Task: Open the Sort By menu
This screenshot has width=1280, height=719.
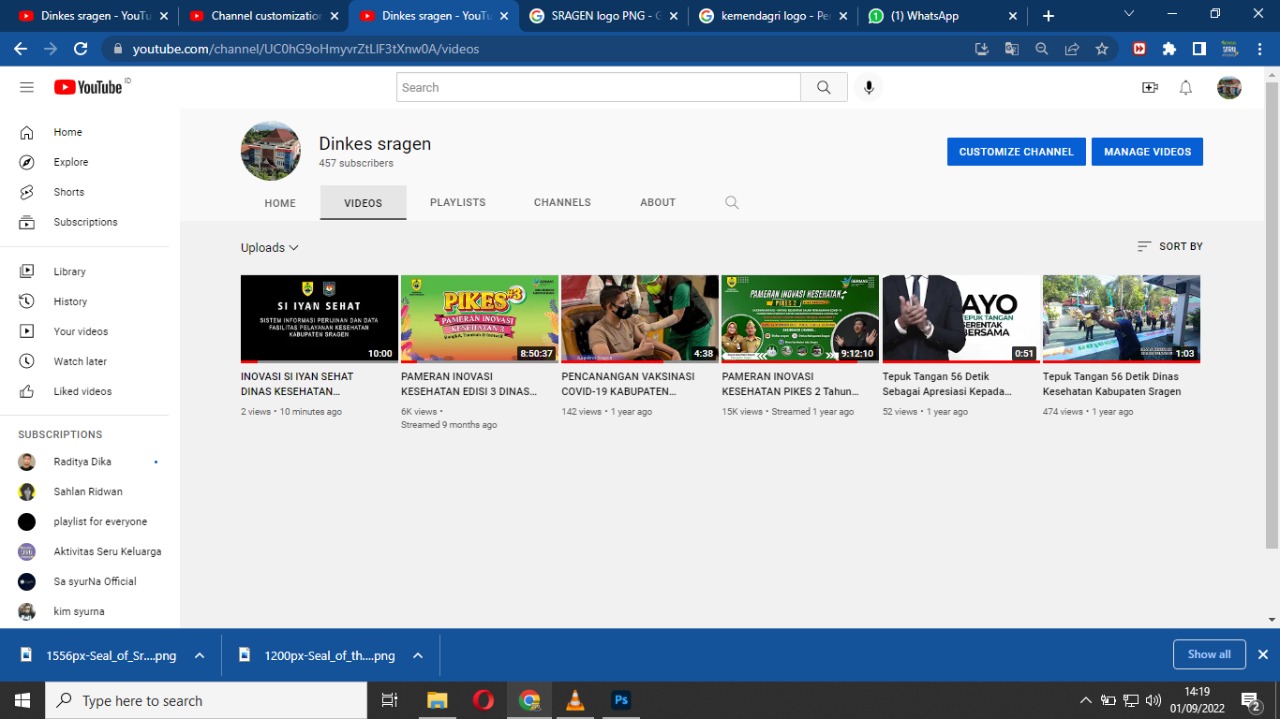Action: (x=1170, y=246)
